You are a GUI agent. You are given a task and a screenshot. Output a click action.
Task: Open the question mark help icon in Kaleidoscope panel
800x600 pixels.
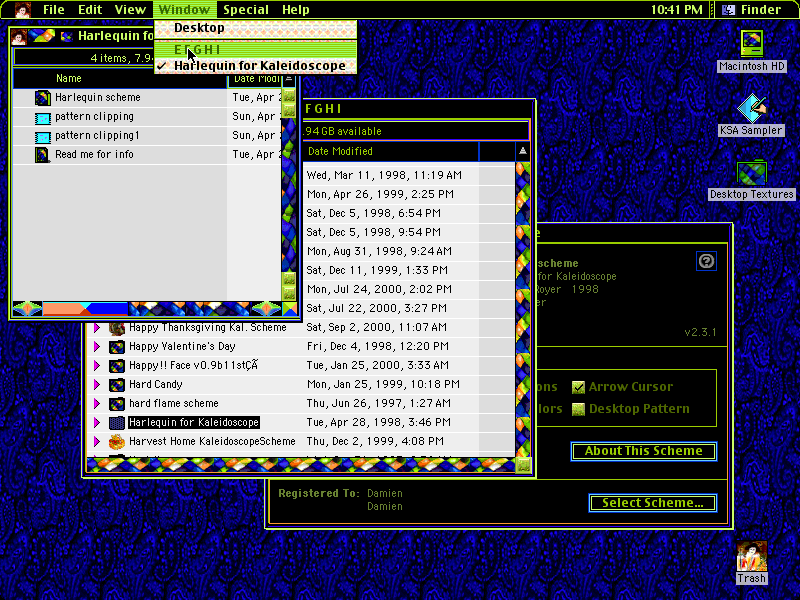[706, 261]
